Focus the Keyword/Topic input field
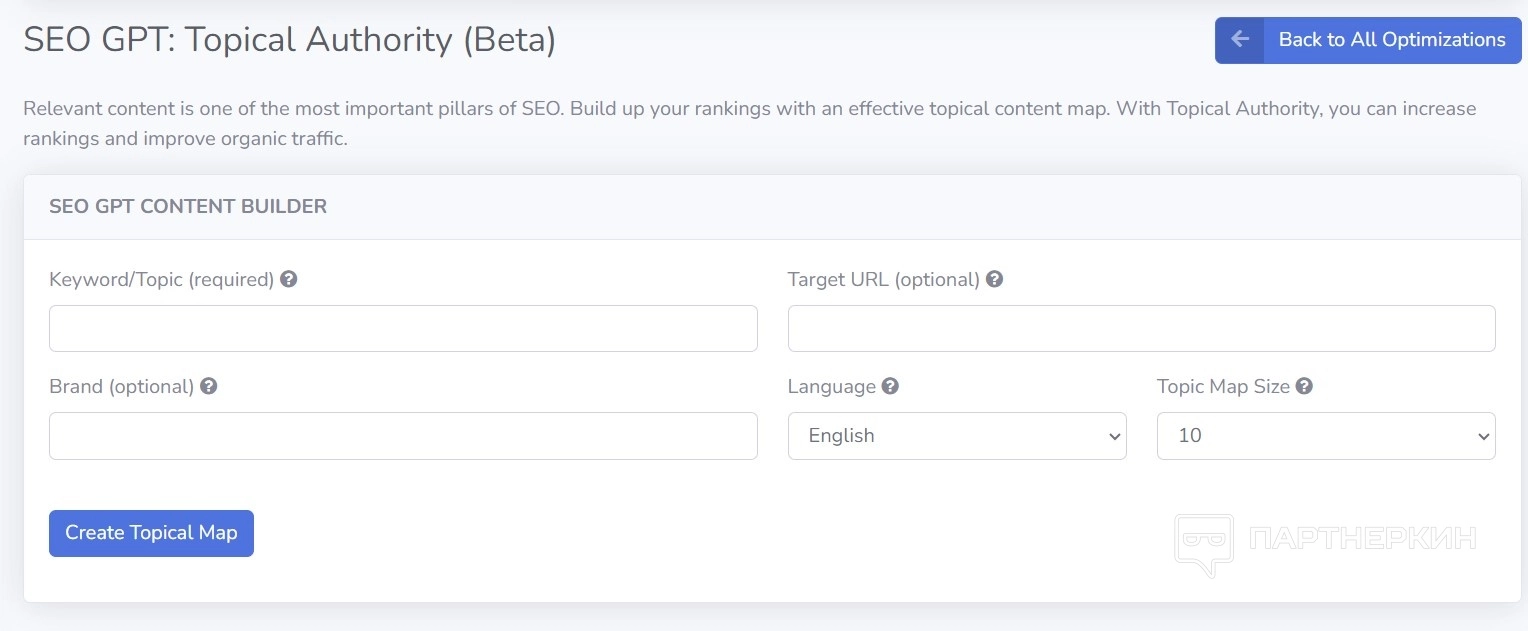The height and width of the screenshot is (631, 1528). pos(403,329)
